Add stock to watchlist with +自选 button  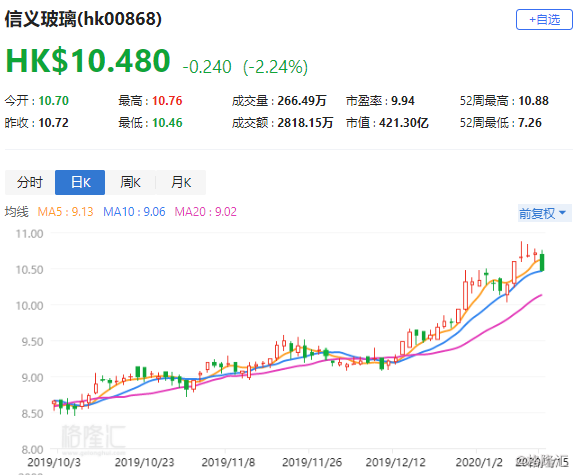pos(544,19)
